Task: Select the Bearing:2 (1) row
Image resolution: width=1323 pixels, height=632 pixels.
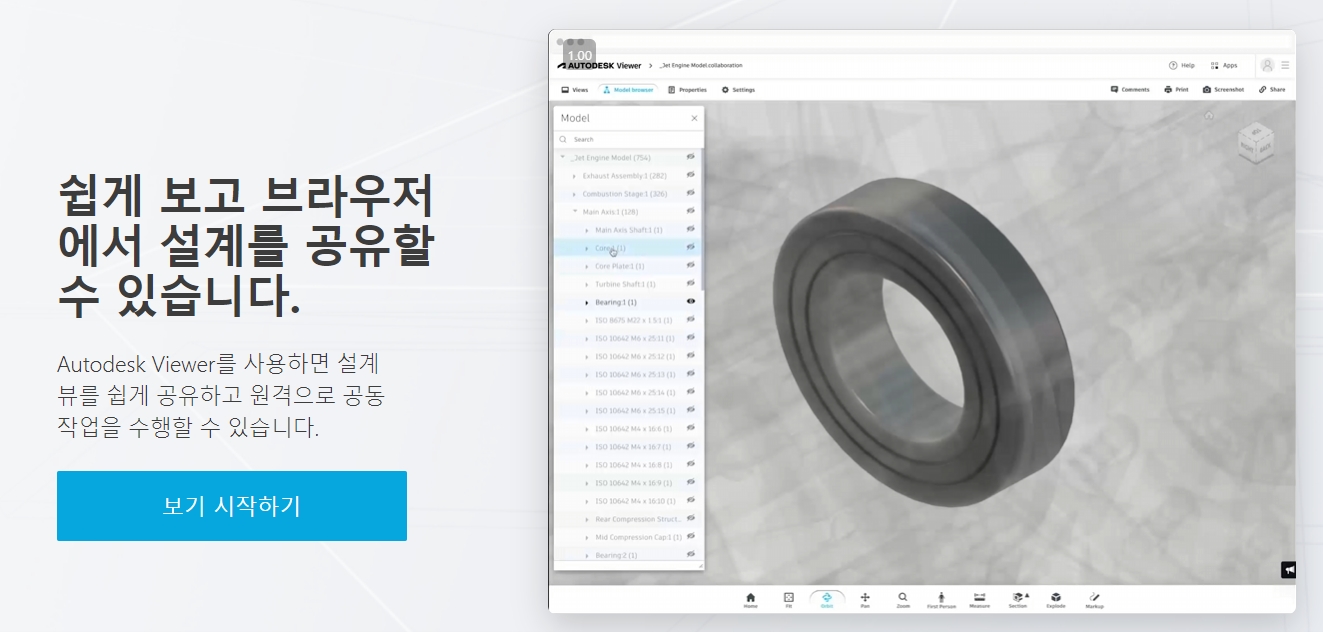Action: [627, 555]
